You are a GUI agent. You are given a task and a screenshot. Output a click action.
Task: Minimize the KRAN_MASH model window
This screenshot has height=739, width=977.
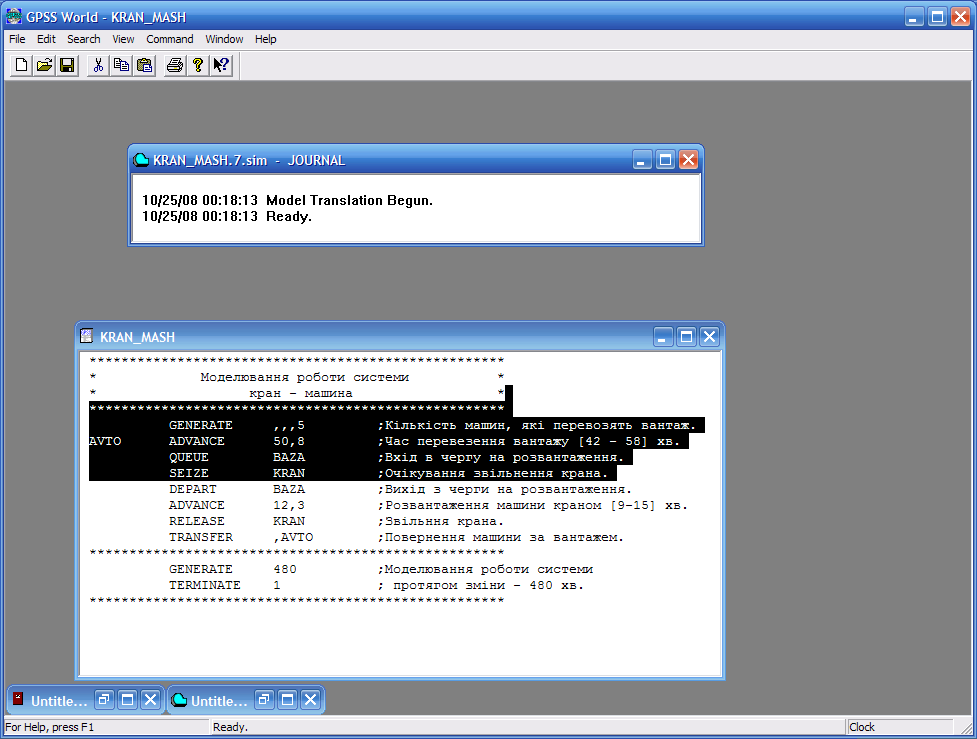click(663, 337)
